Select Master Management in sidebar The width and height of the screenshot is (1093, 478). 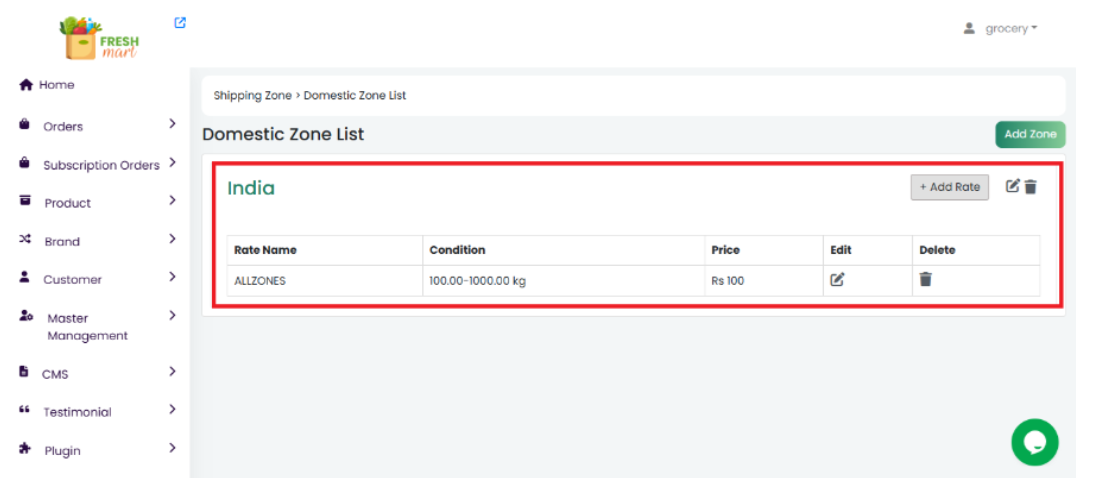pyautogui.click(x=86, y=326)
